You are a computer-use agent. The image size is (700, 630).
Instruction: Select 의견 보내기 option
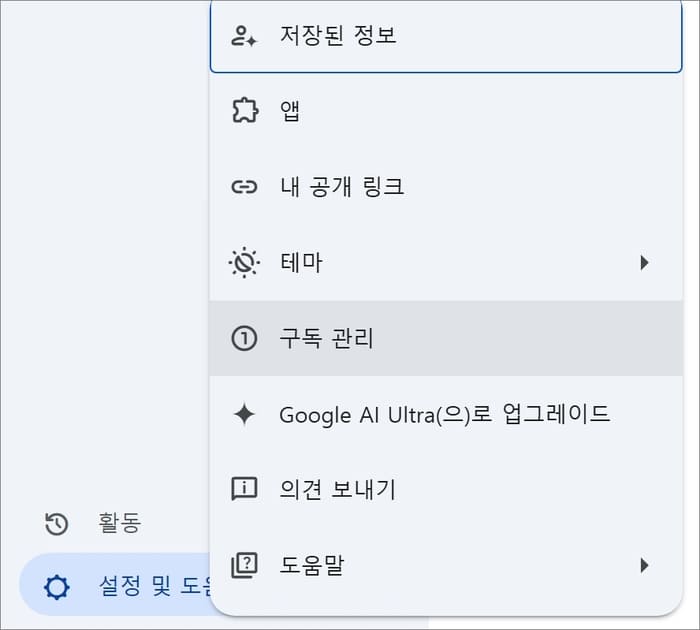click(446, 489)
